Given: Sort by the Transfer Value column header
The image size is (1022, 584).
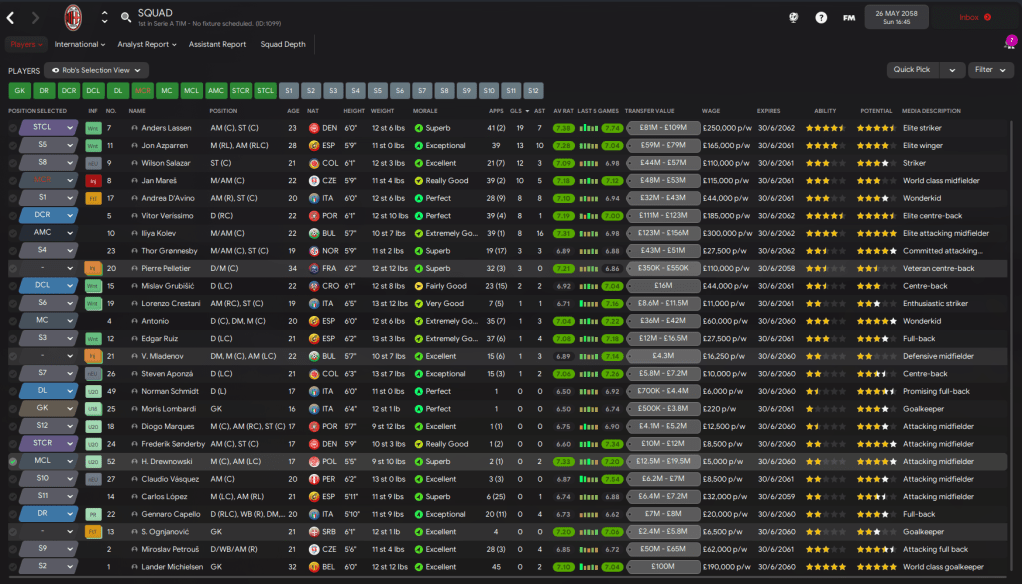Looking at the screenshot, I should (650, 111).
